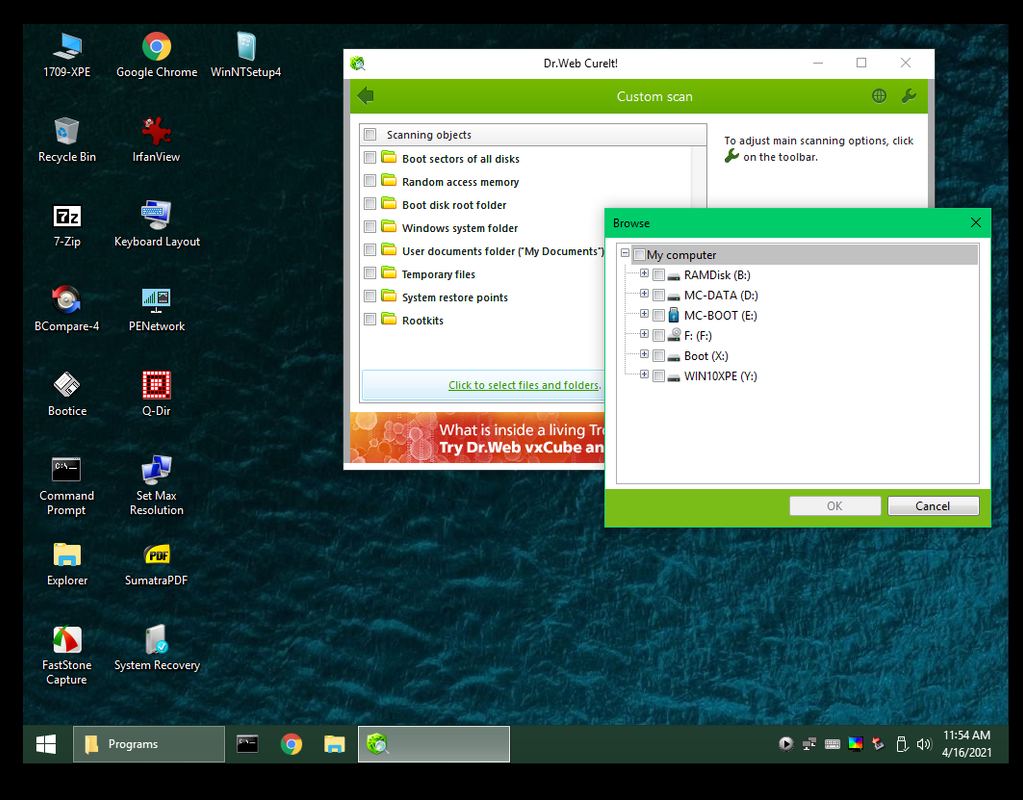1023x800 pixels.
Task: Click the 'Temporary files' list label
Action: tap(438, 274)
